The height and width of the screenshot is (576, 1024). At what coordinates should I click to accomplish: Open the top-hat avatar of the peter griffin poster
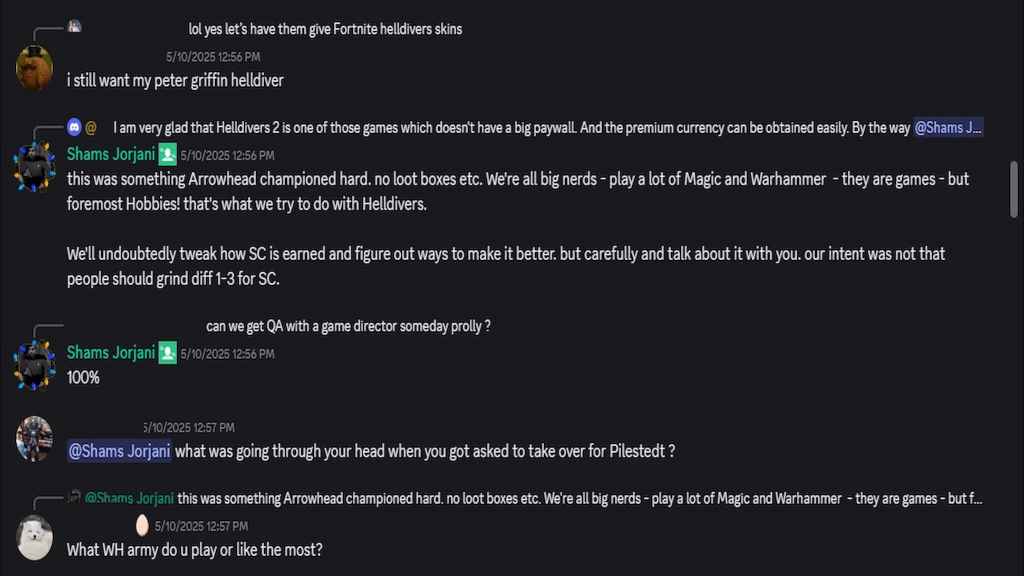(x=35, y=67)
